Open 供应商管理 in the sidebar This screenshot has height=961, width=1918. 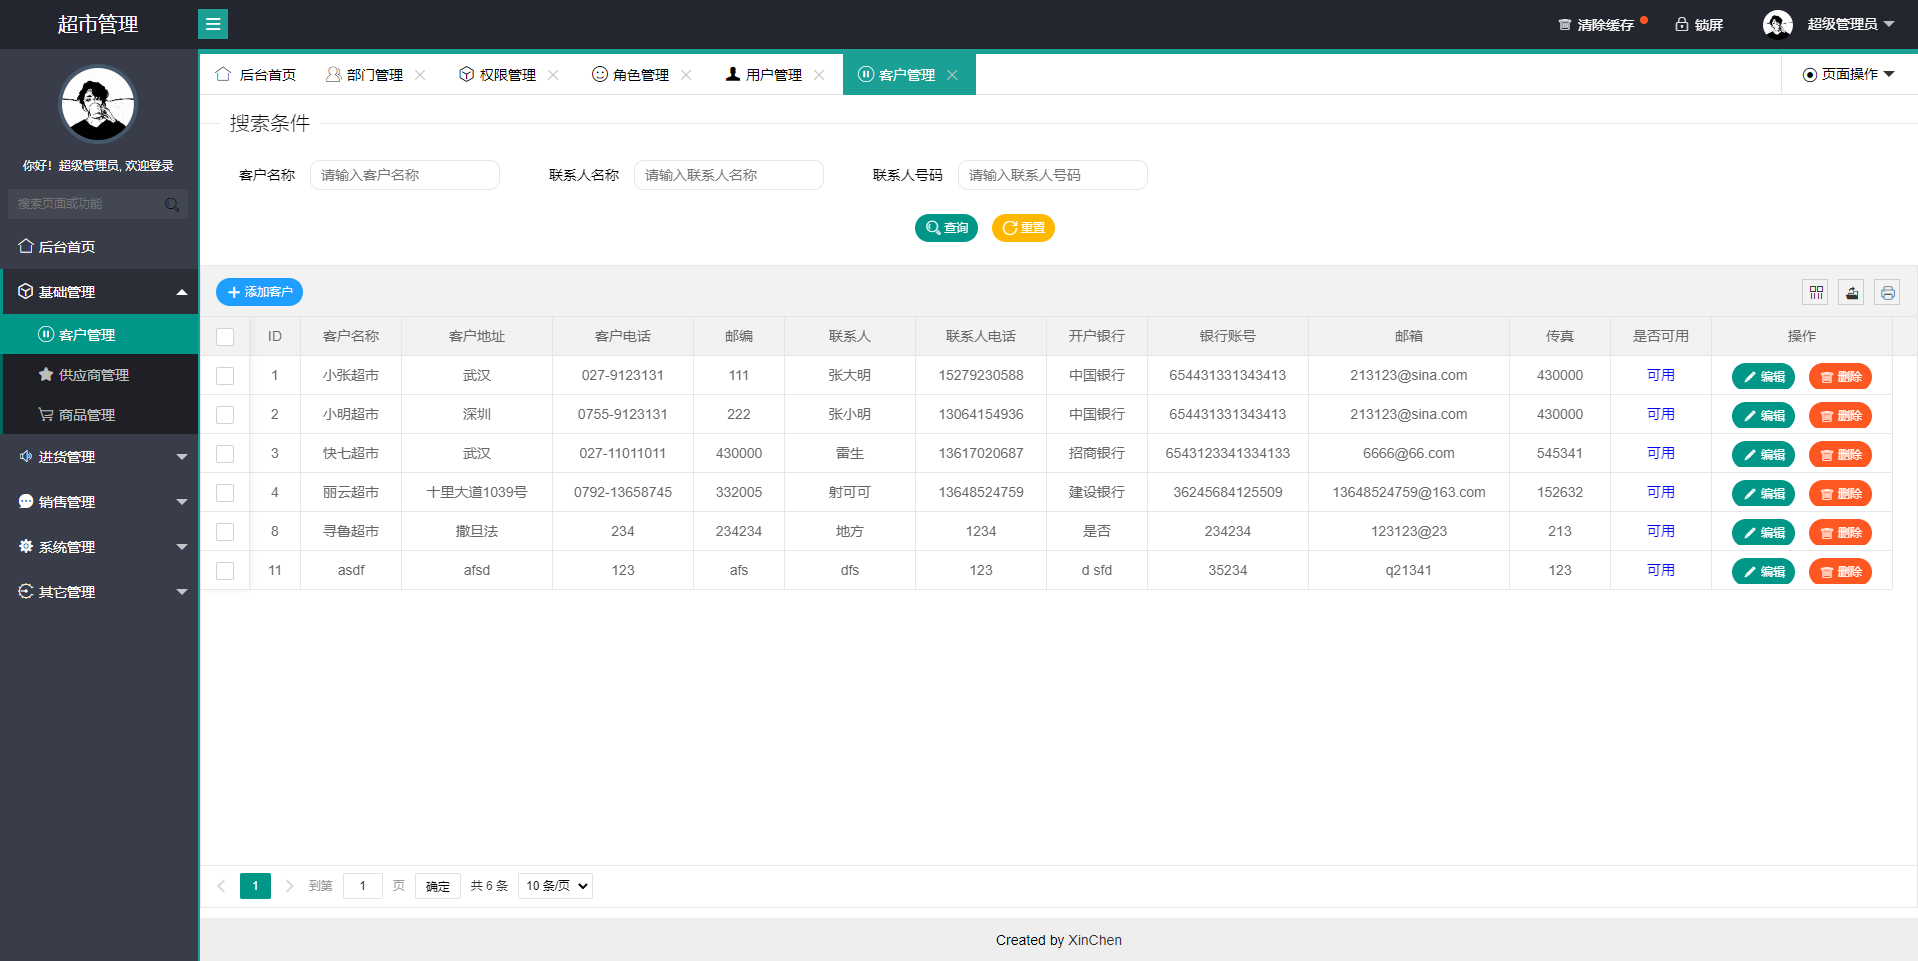pos(99,375)
